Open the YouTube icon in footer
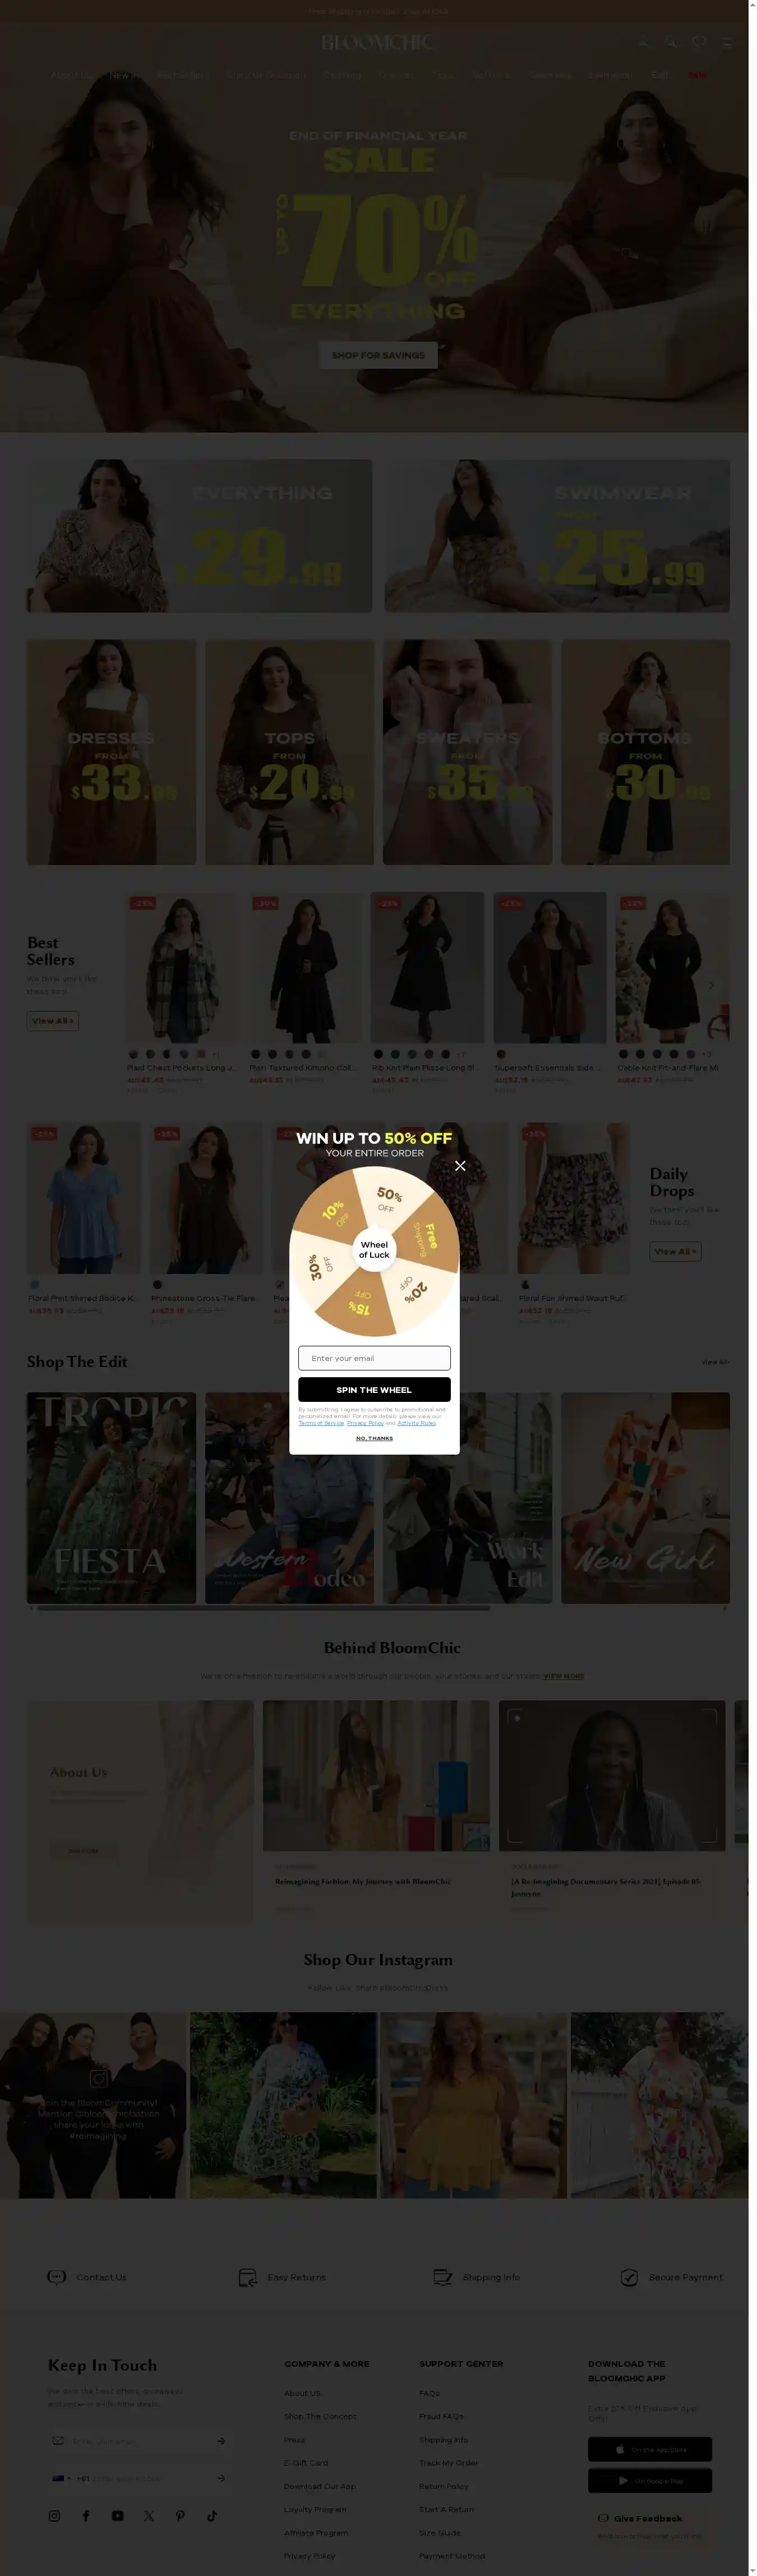 tap(118, 2516)
